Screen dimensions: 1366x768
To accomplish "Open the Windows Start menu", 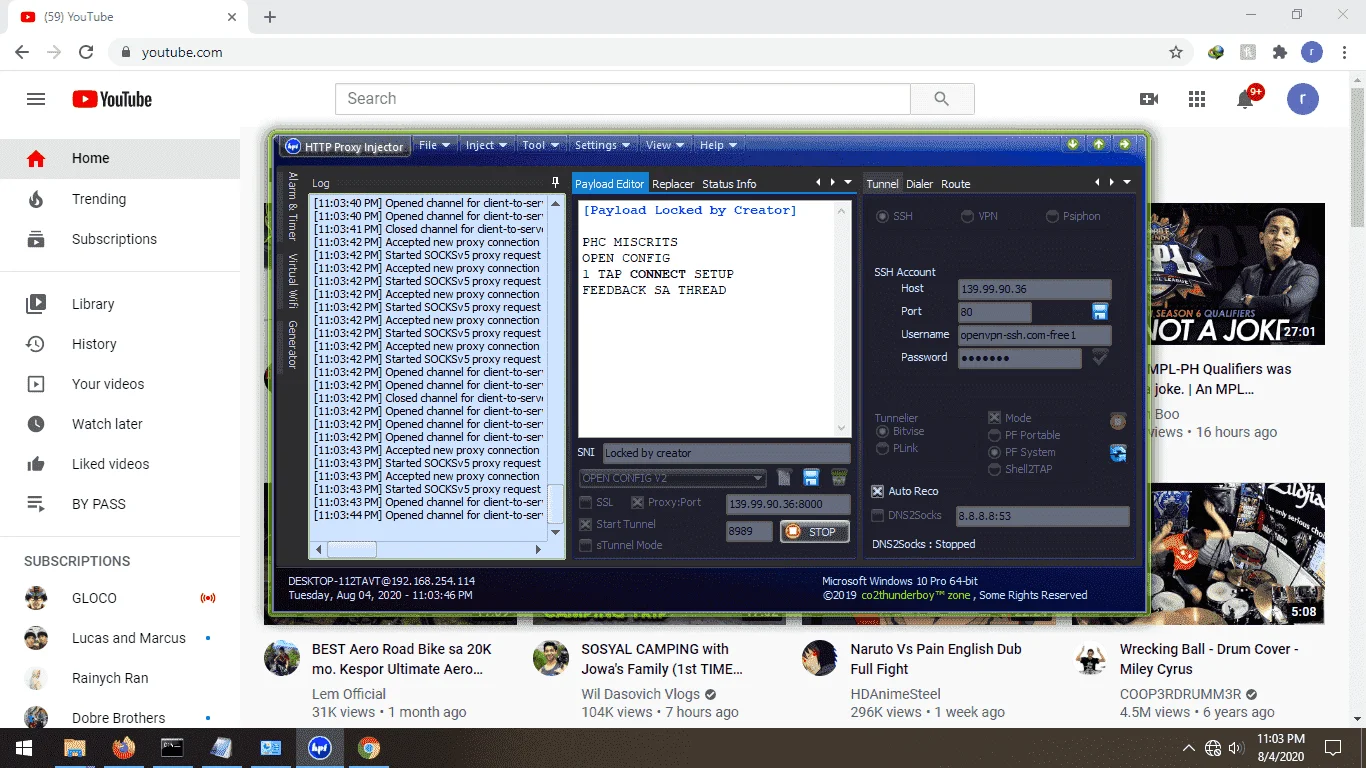I will pyautogui.click(x=24, y=748).
